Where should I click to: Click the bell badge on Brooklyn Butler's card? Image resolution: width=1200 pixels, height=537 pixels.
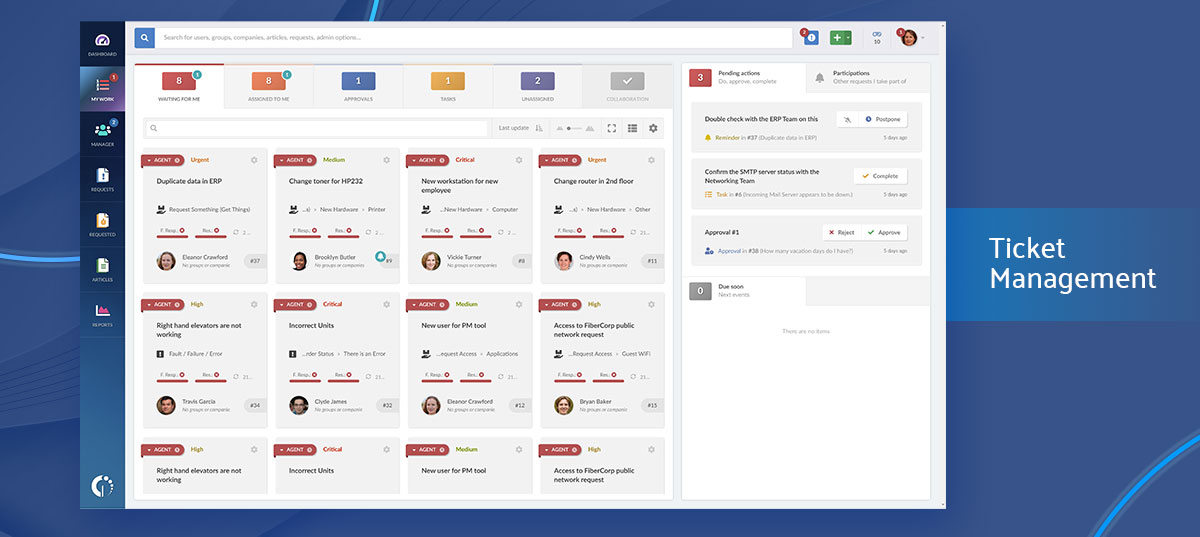coord(381,257)
